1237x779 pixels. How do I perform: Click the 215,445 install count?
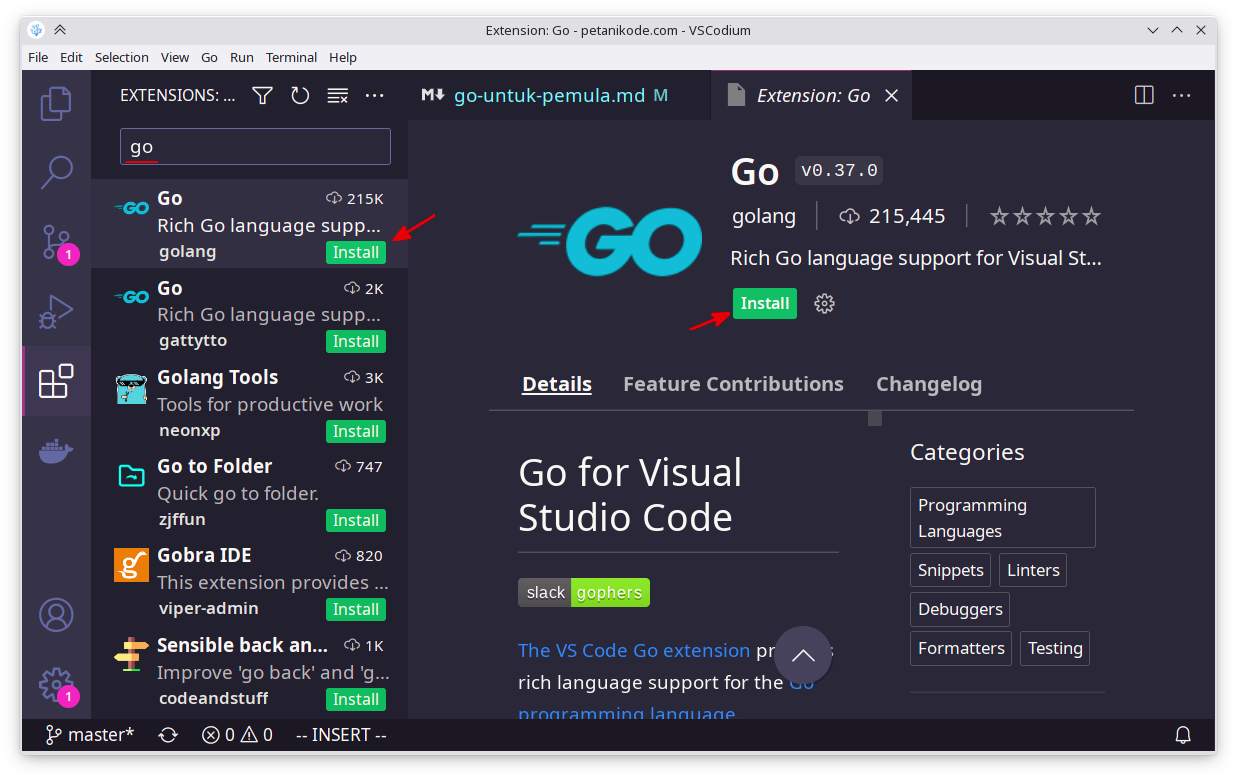click(892, 216)
